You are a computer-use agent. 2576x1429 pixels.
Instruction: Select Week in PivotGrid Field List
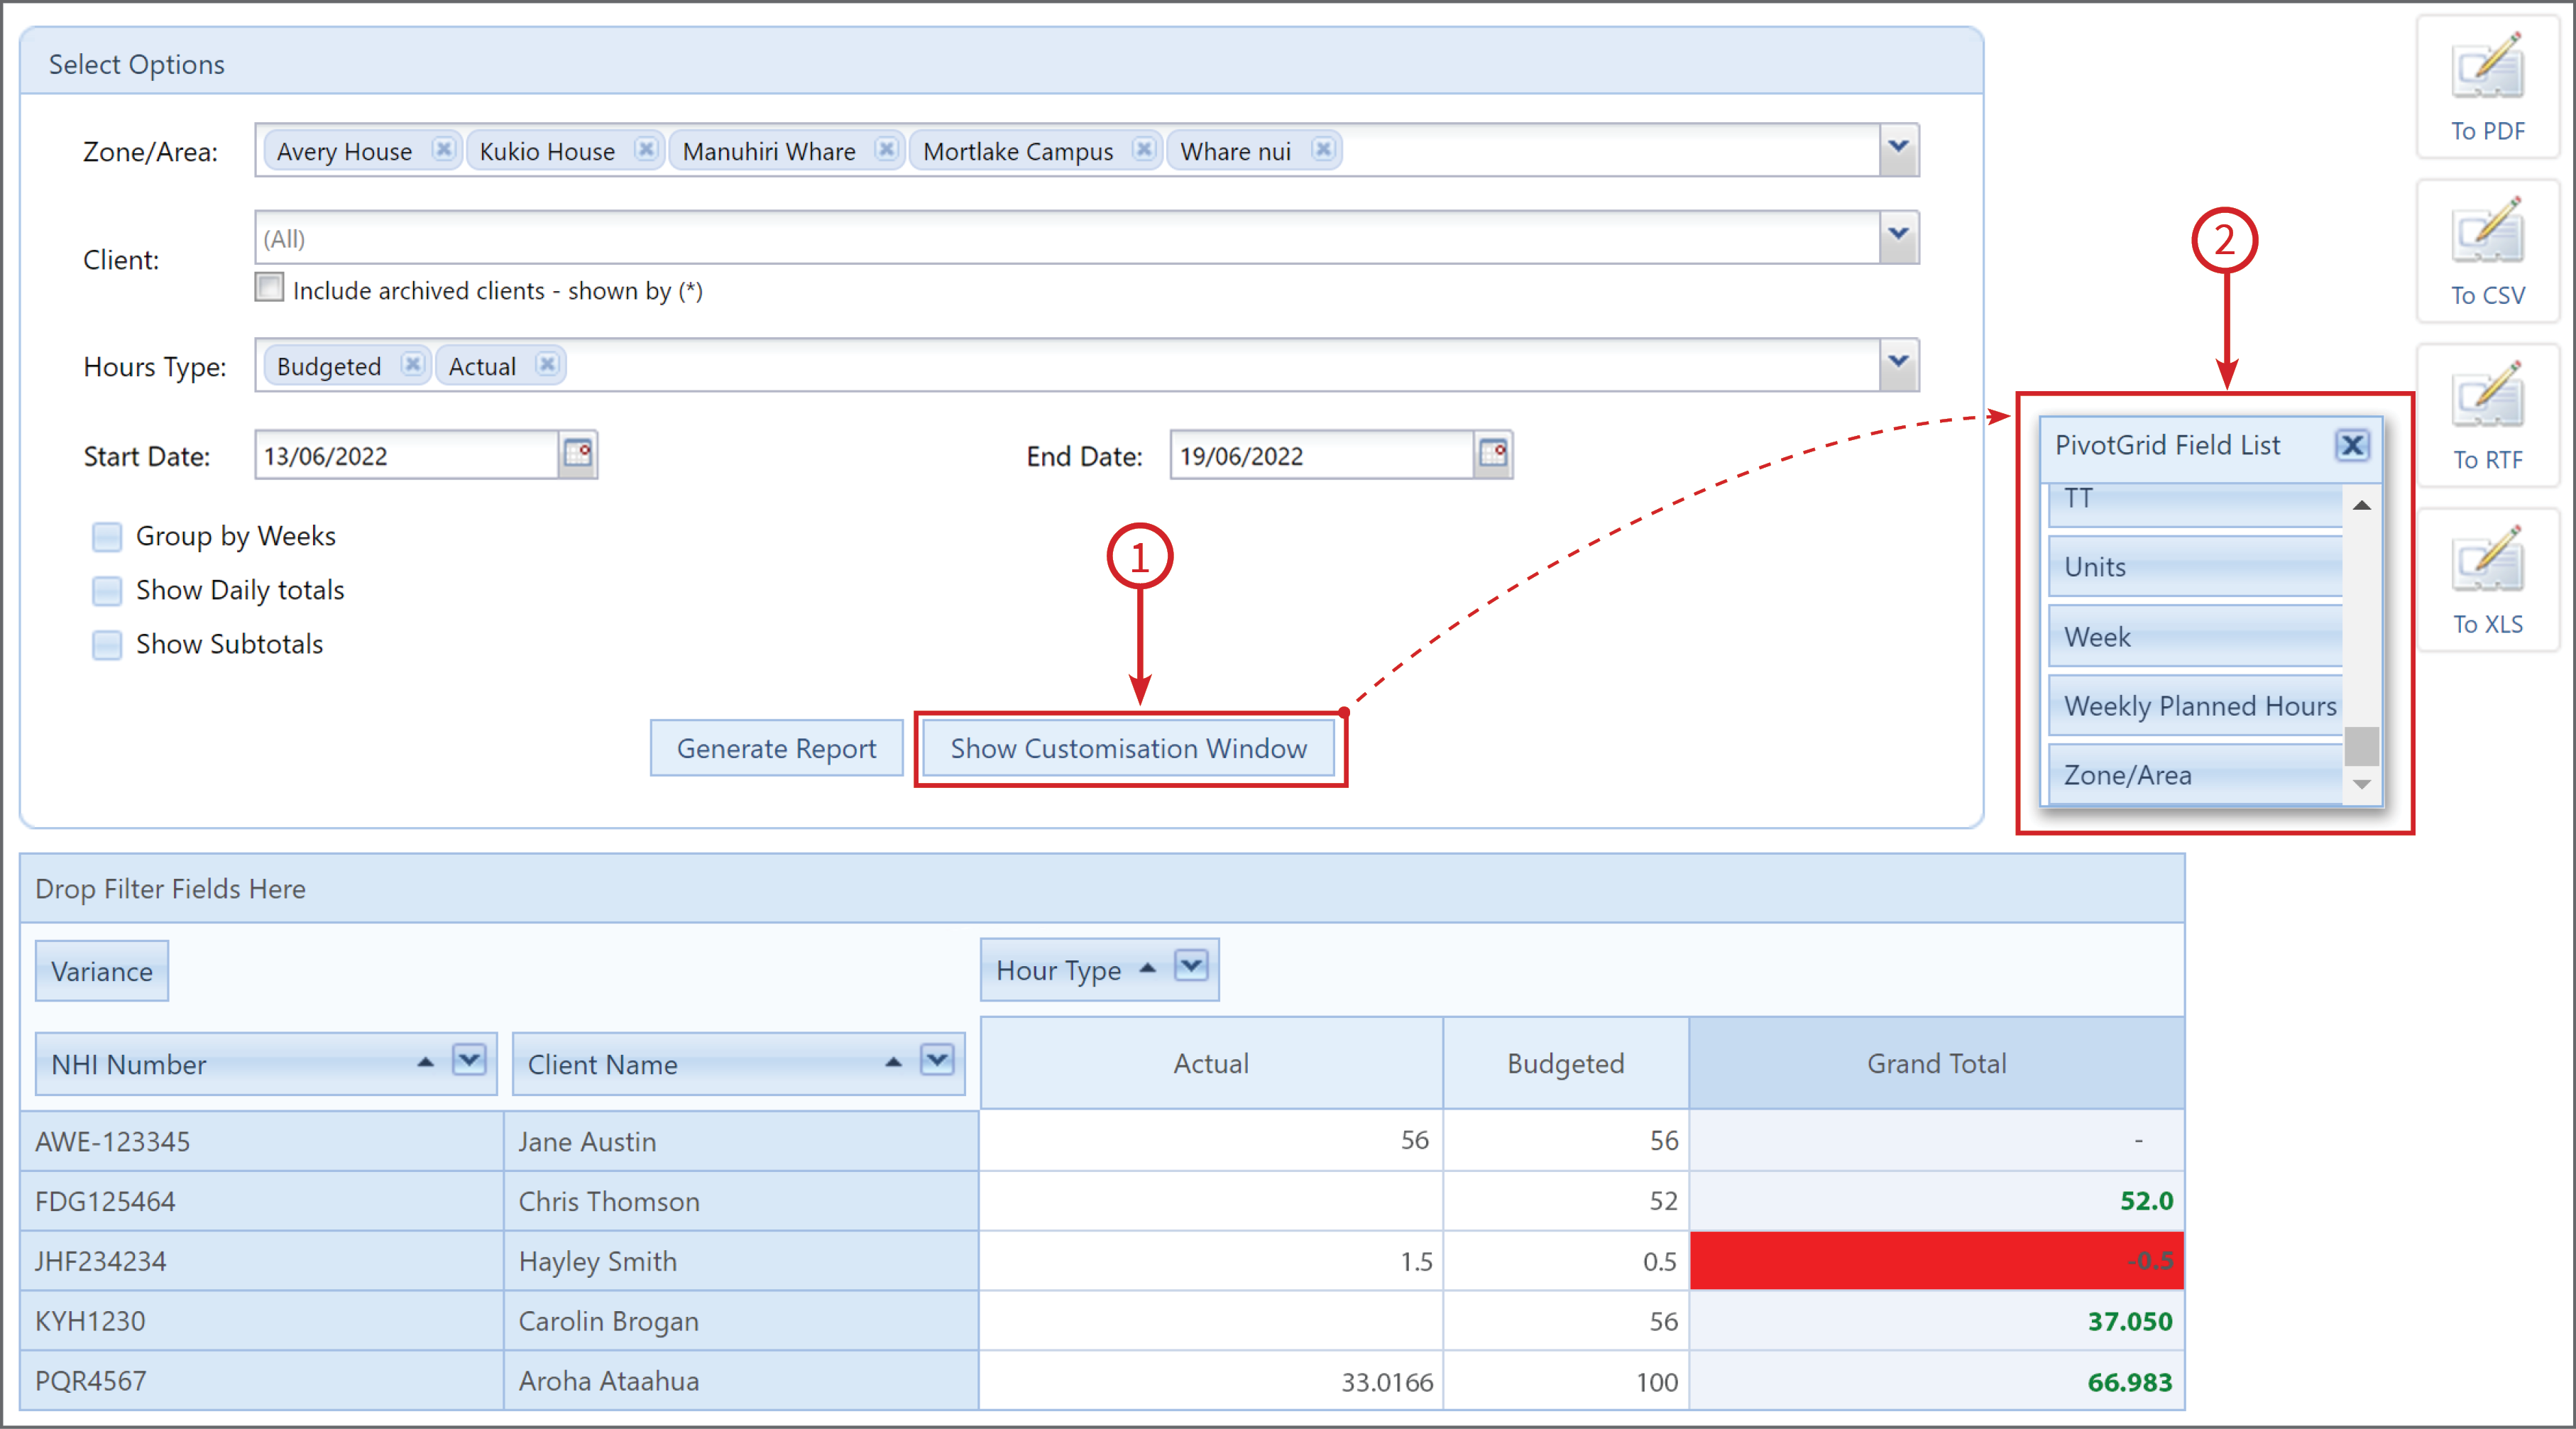pyautogui.click(x=2196, y=637)
